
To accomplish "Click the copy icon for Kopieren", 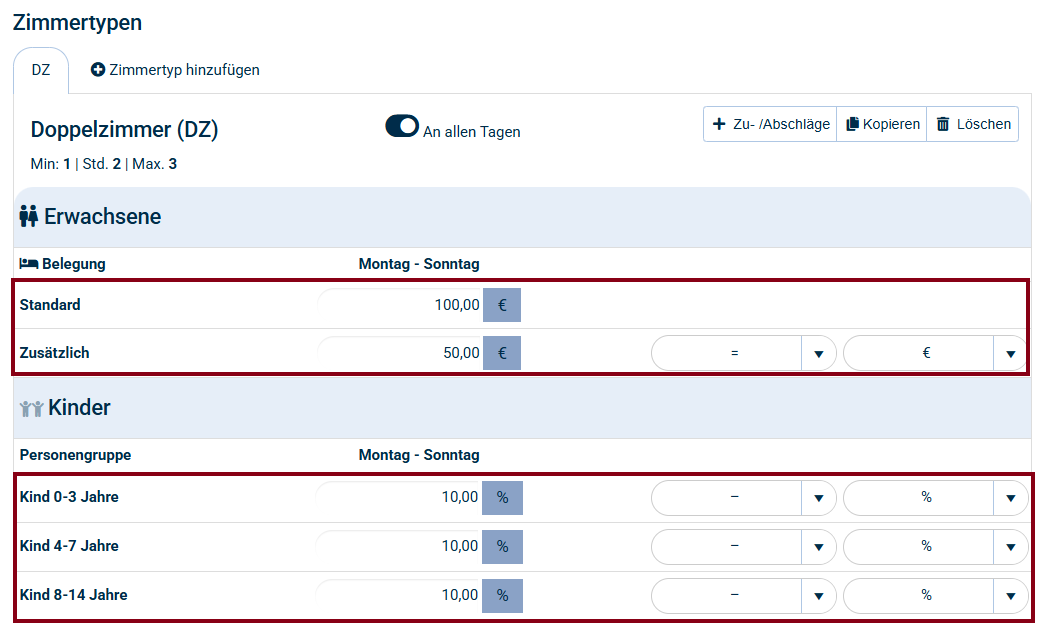I will [x=852, y=125].
